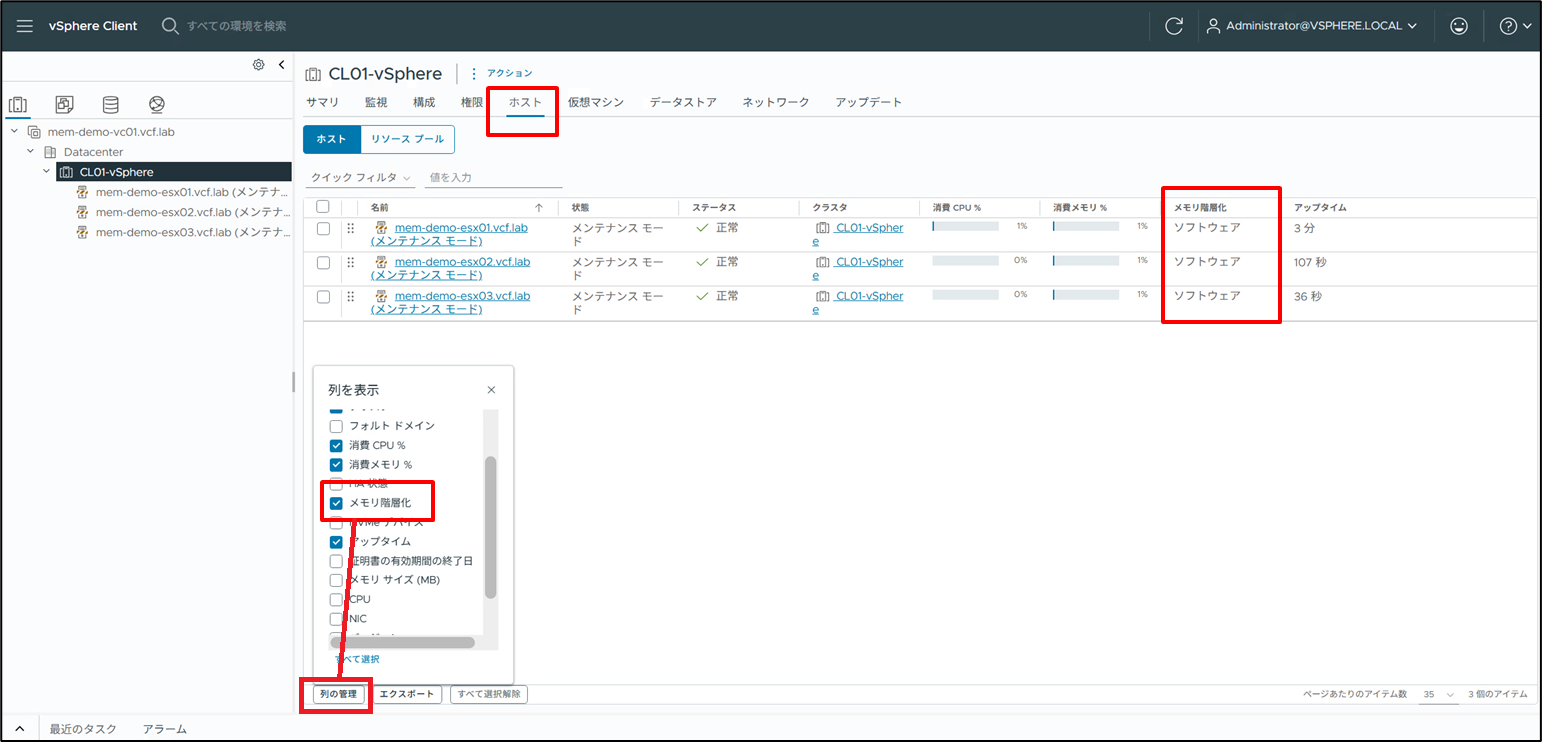This screenshot has width=1542, height=742.
Task: Click the refresh icon in header
Action: 1175,26
